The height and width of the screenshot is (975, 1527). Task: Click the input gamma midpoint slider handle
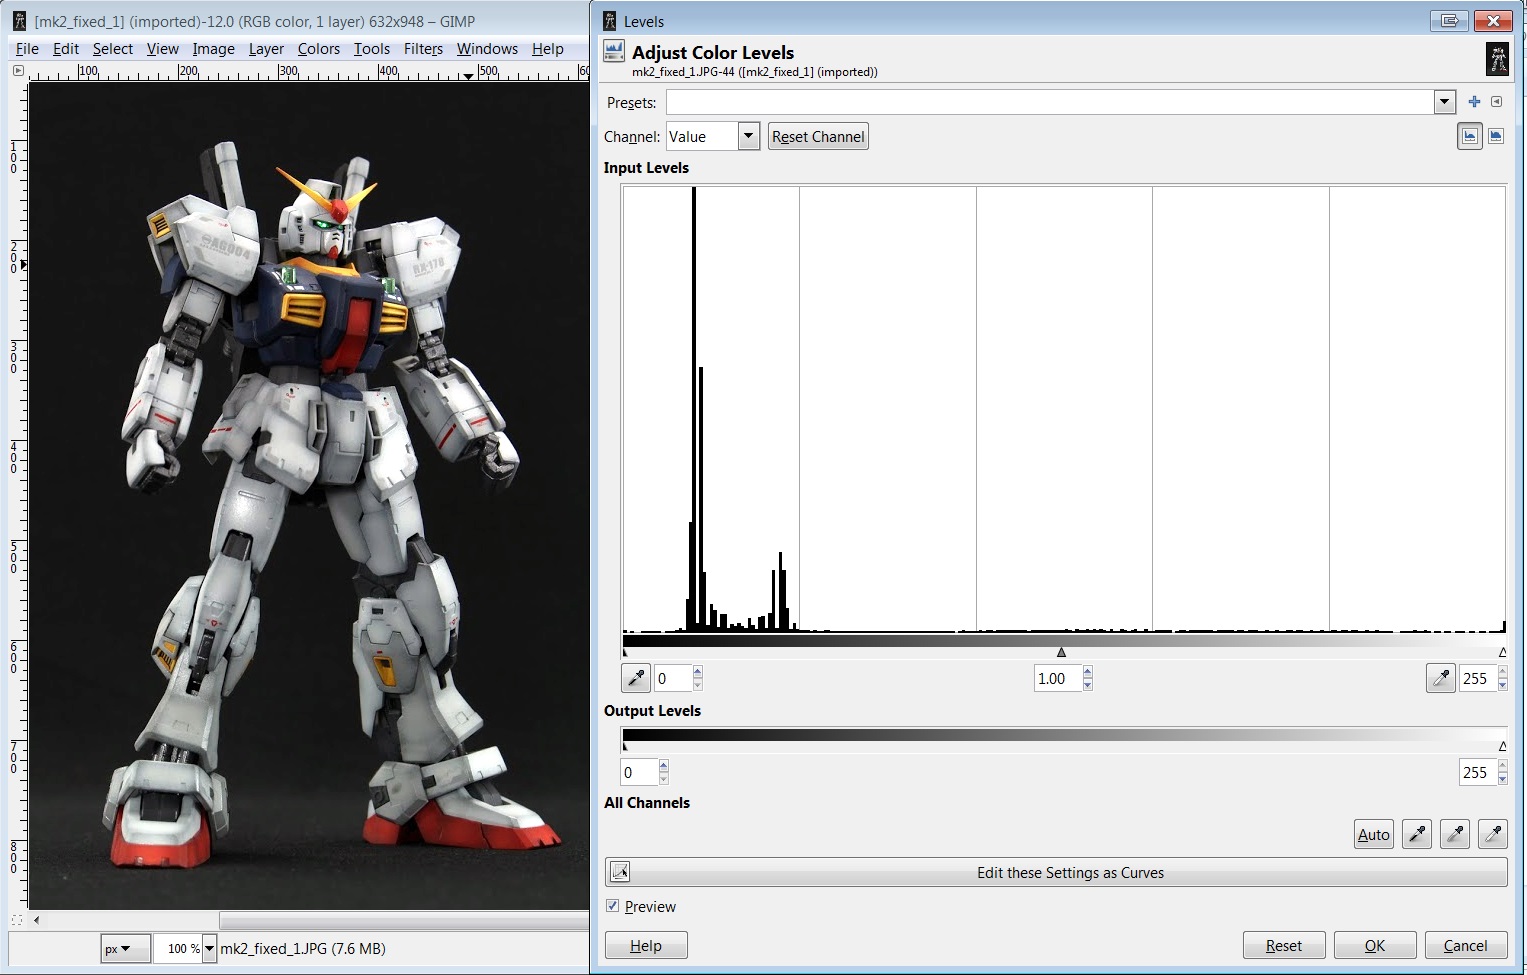1061,652
